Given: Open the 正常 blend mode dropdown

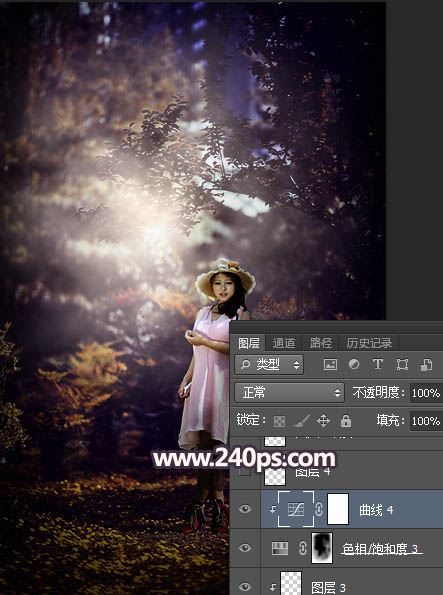Looking at the screenshot, I should click(x=289, y=392).
